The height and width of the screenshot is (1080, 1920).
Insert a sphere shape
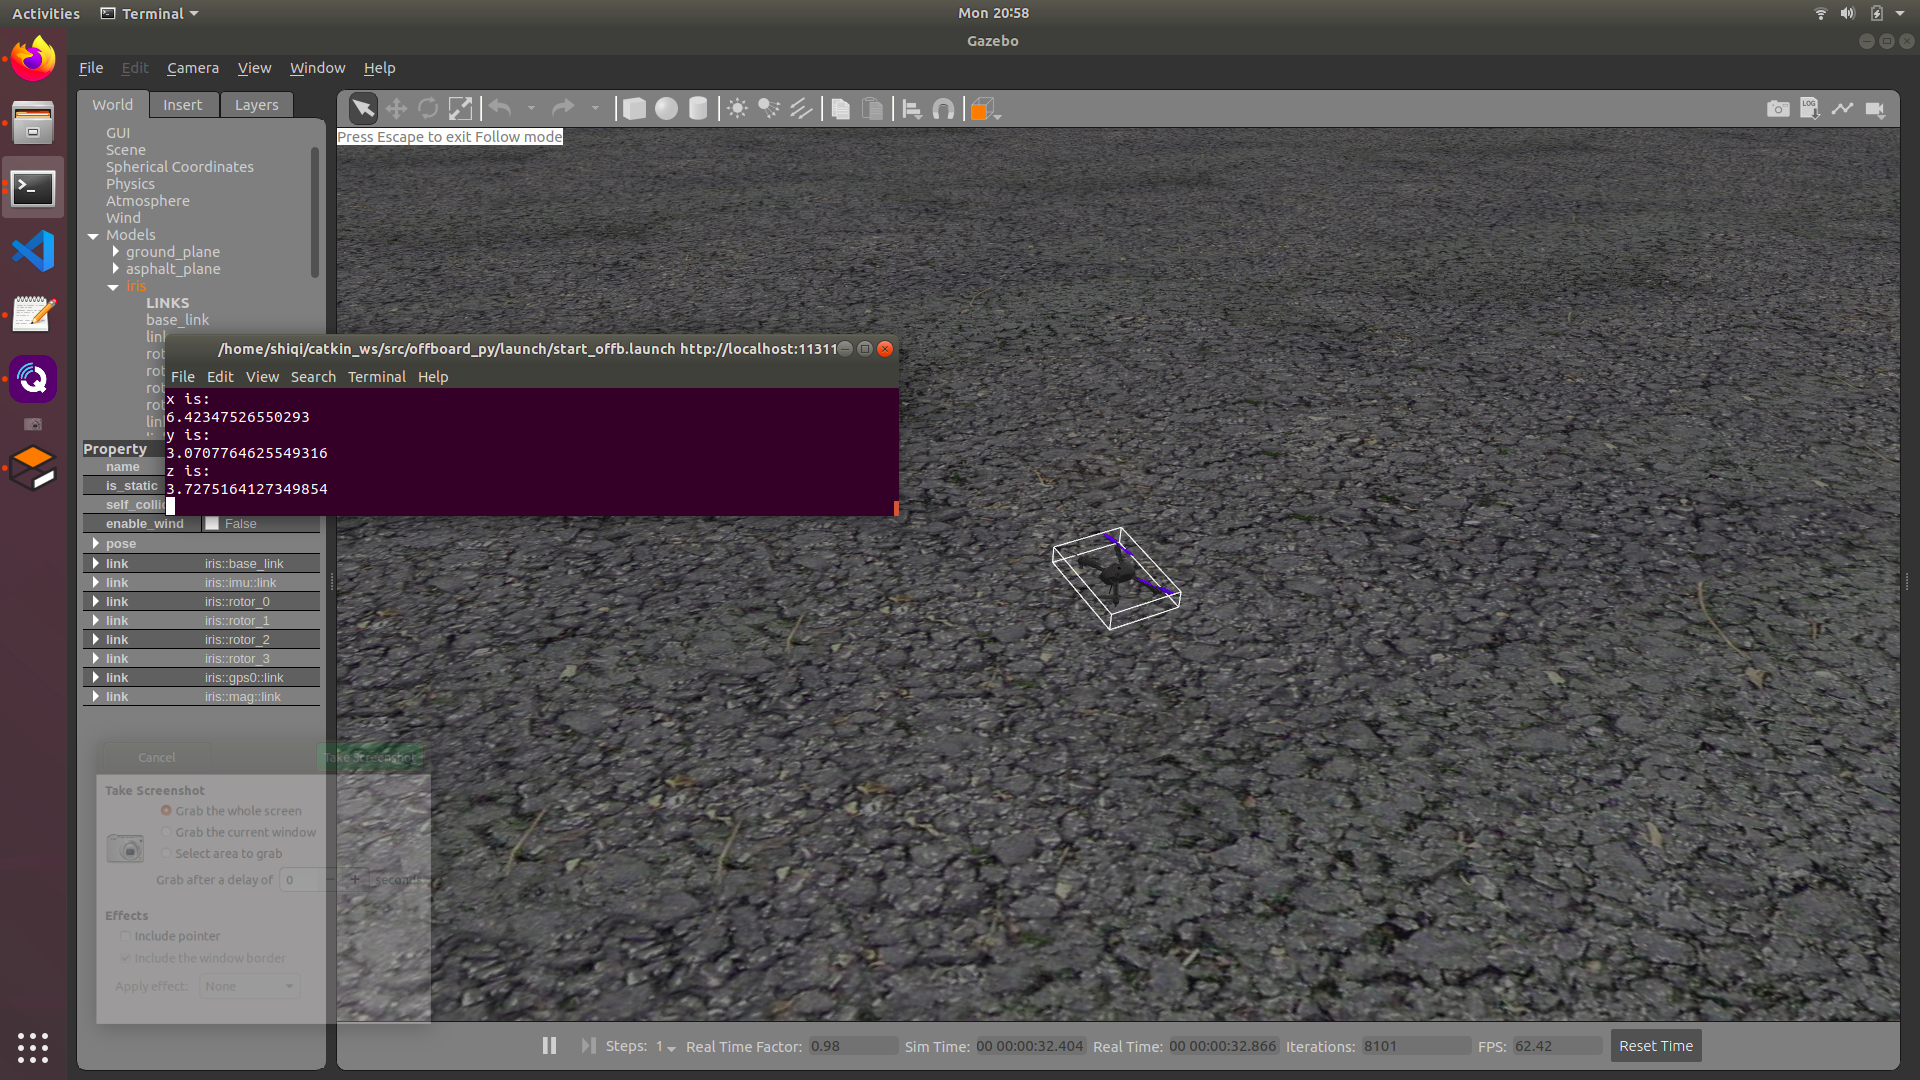point(666,108)
